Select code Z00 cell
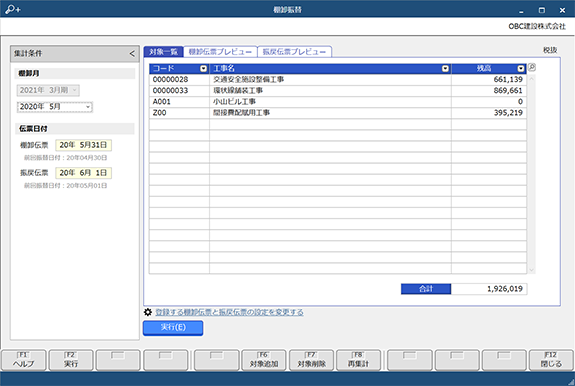This screenshot has height=386, width=575. point(179,113)
